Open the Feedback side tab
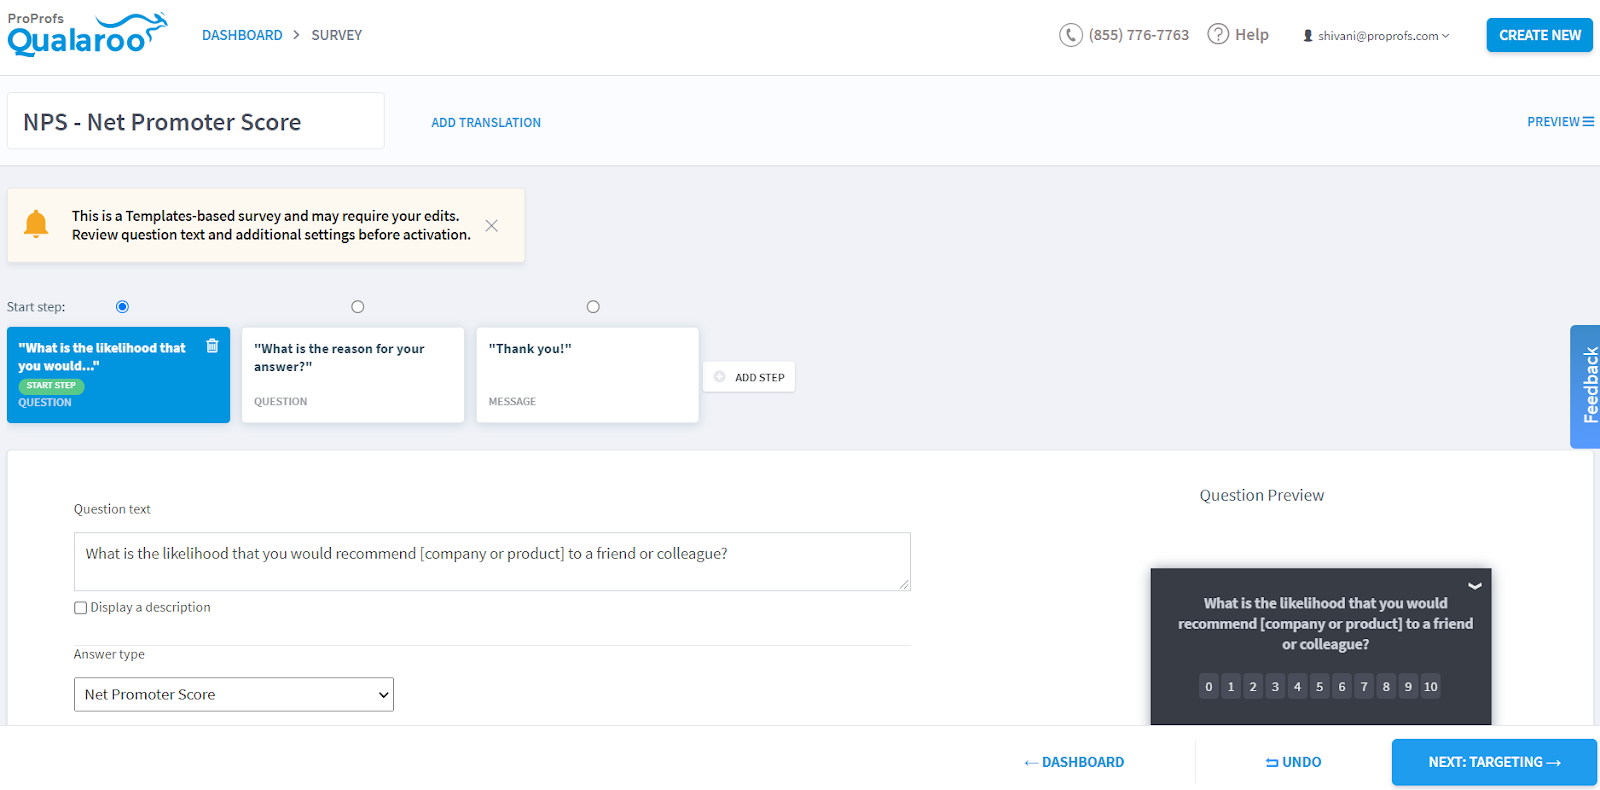Image resolution: width=1600 pixels, height=790 pixels. 1586,386
